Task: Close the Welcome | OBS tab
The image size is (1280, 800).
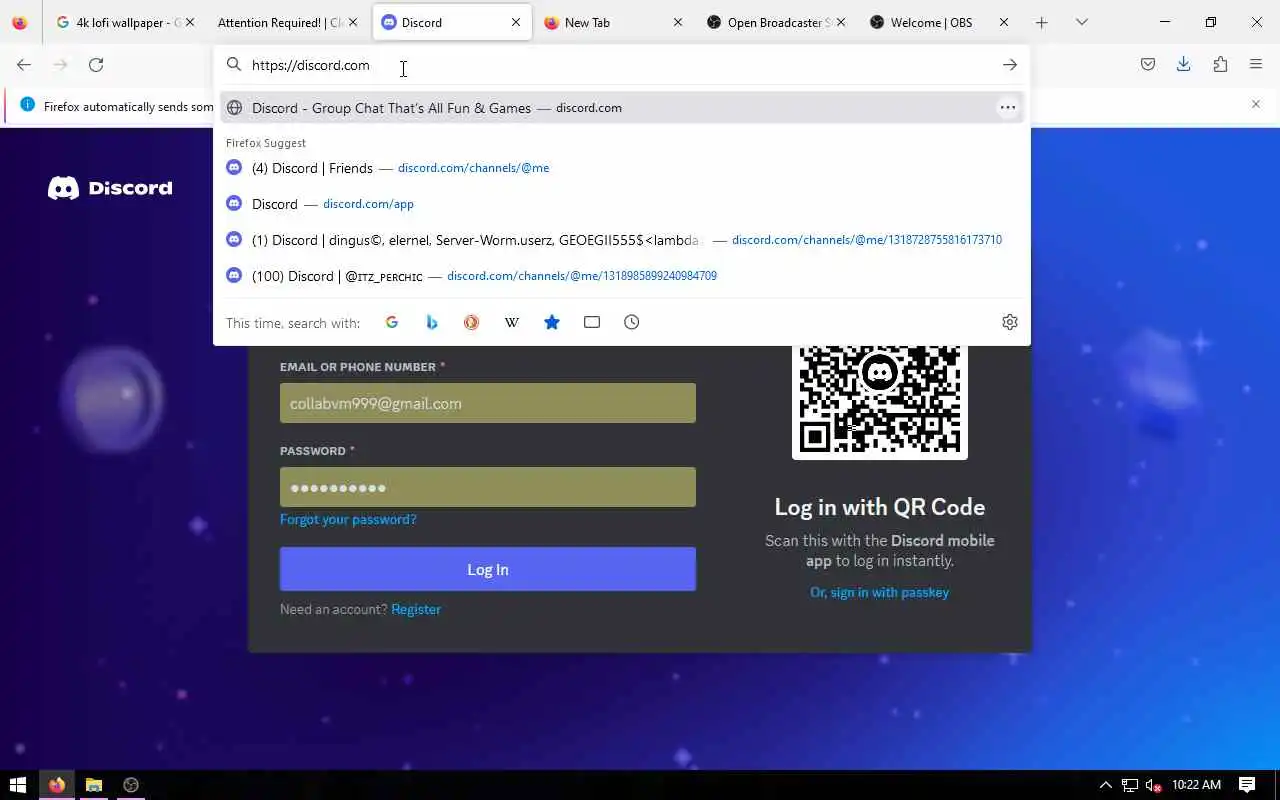Action: coord(1004,22)
